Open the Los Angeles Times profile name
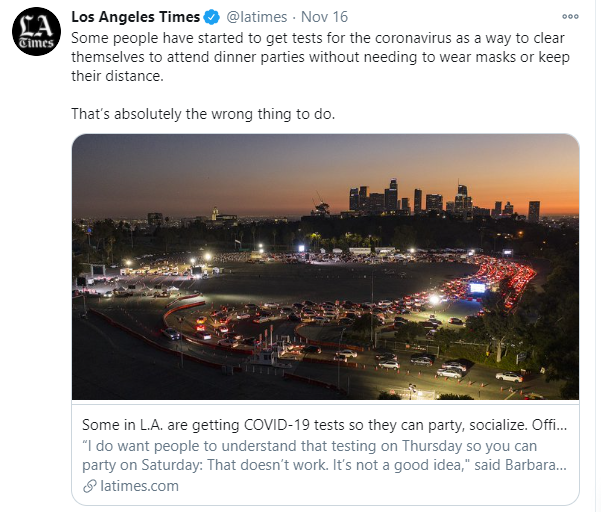 [x=135, y=17]
